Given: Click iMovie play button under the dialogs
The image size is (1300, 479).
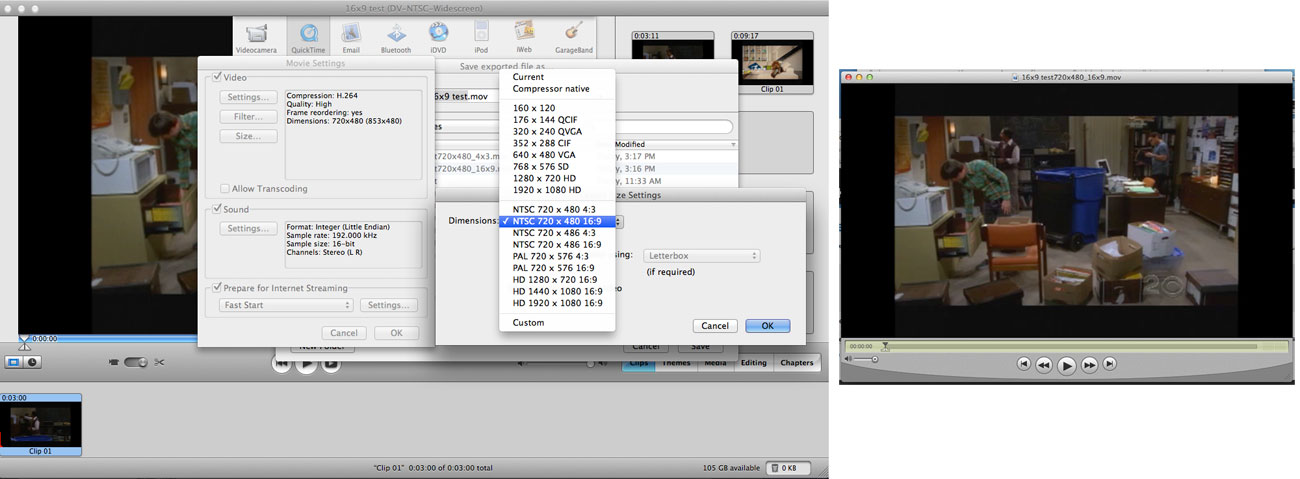Looking at the screenshot, I should tap(307, 363).
